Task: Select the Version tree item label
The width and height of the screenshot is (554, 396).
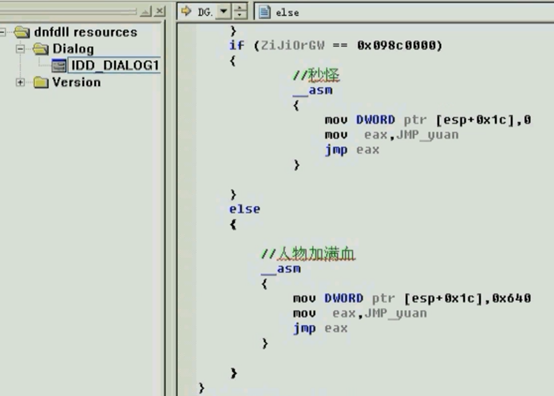Action: pos(76,82)
